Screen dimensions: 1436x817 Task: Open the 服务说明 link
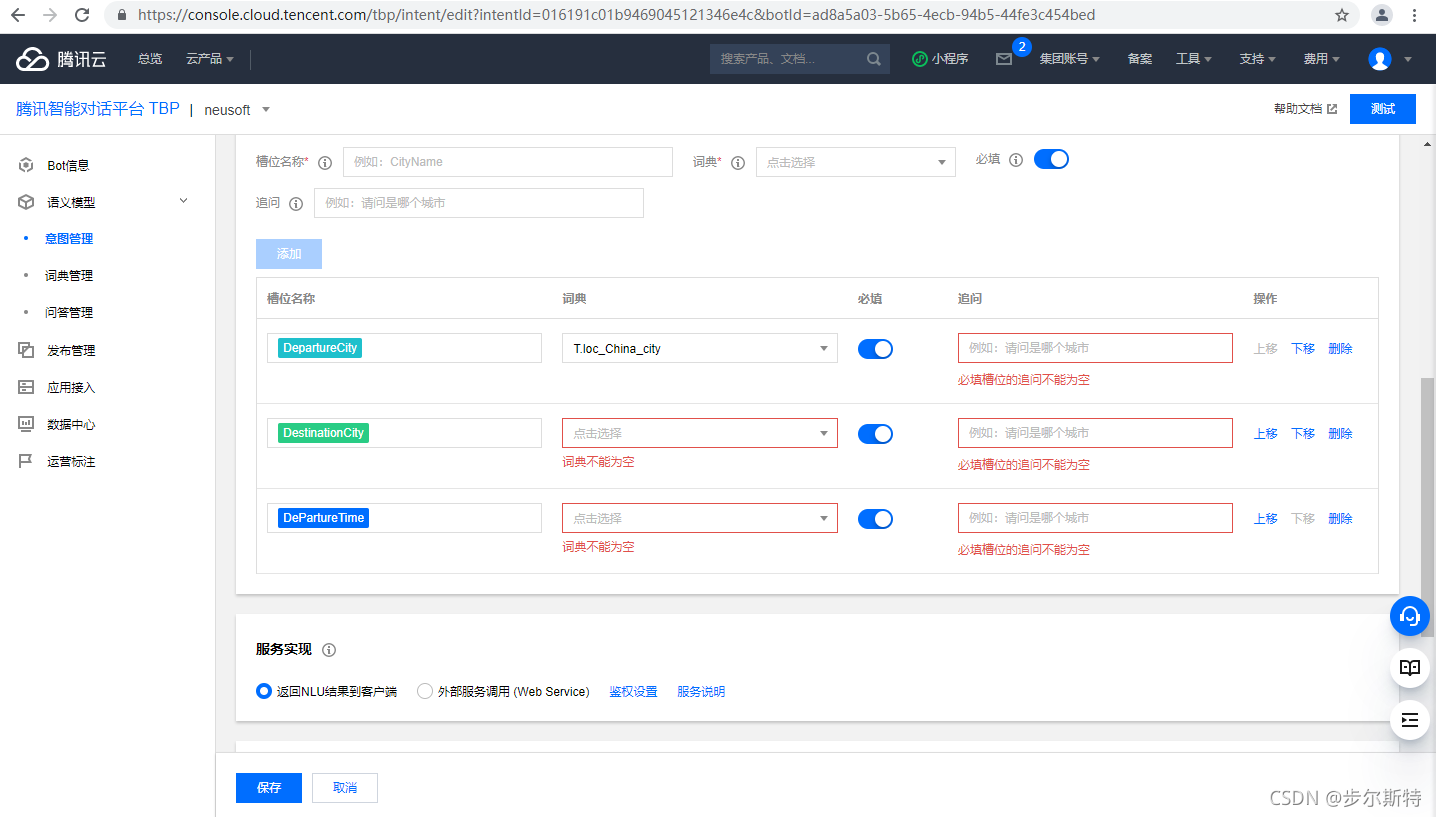tap(701, 692)
